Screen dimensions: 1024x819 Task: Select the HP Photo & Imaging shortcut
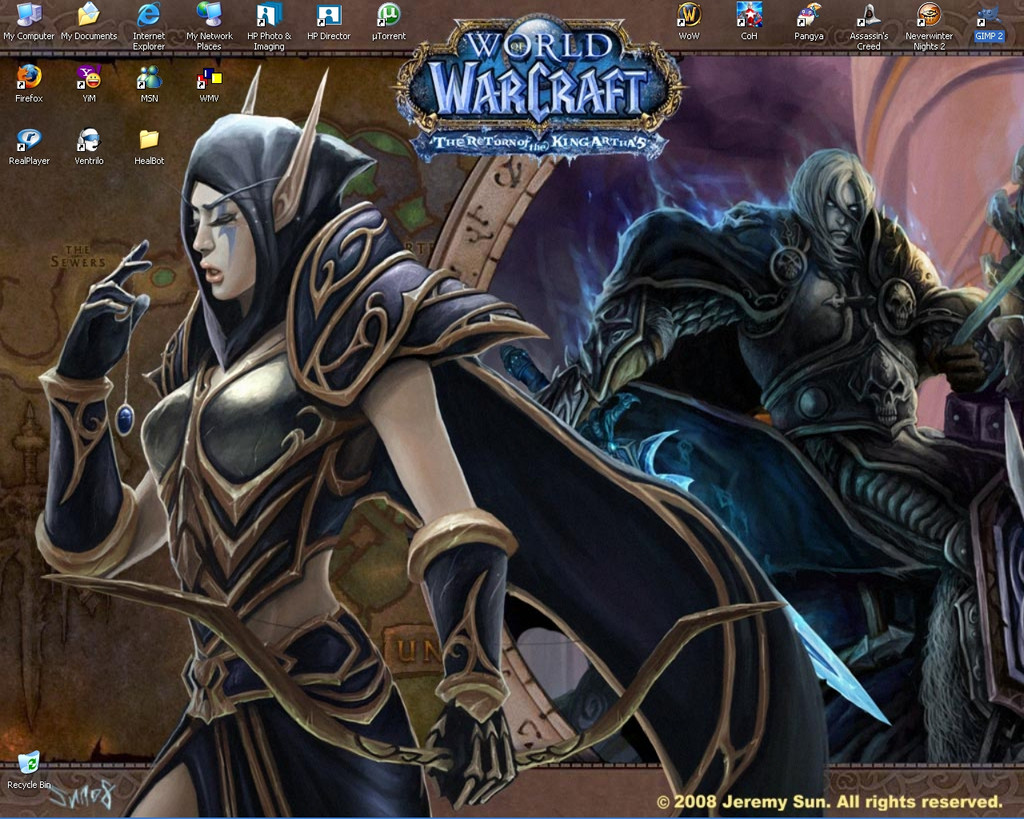pos(269,26)
